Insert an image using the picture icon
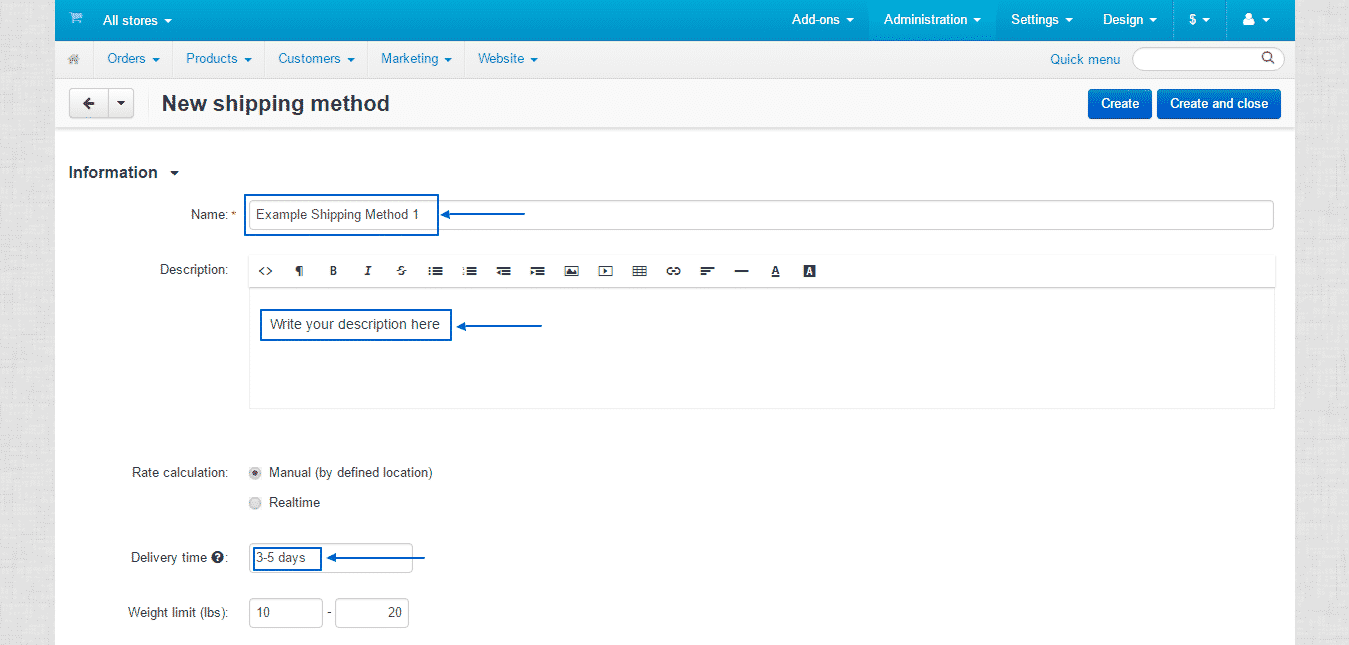1349x645 pixels. coord(571,270)
